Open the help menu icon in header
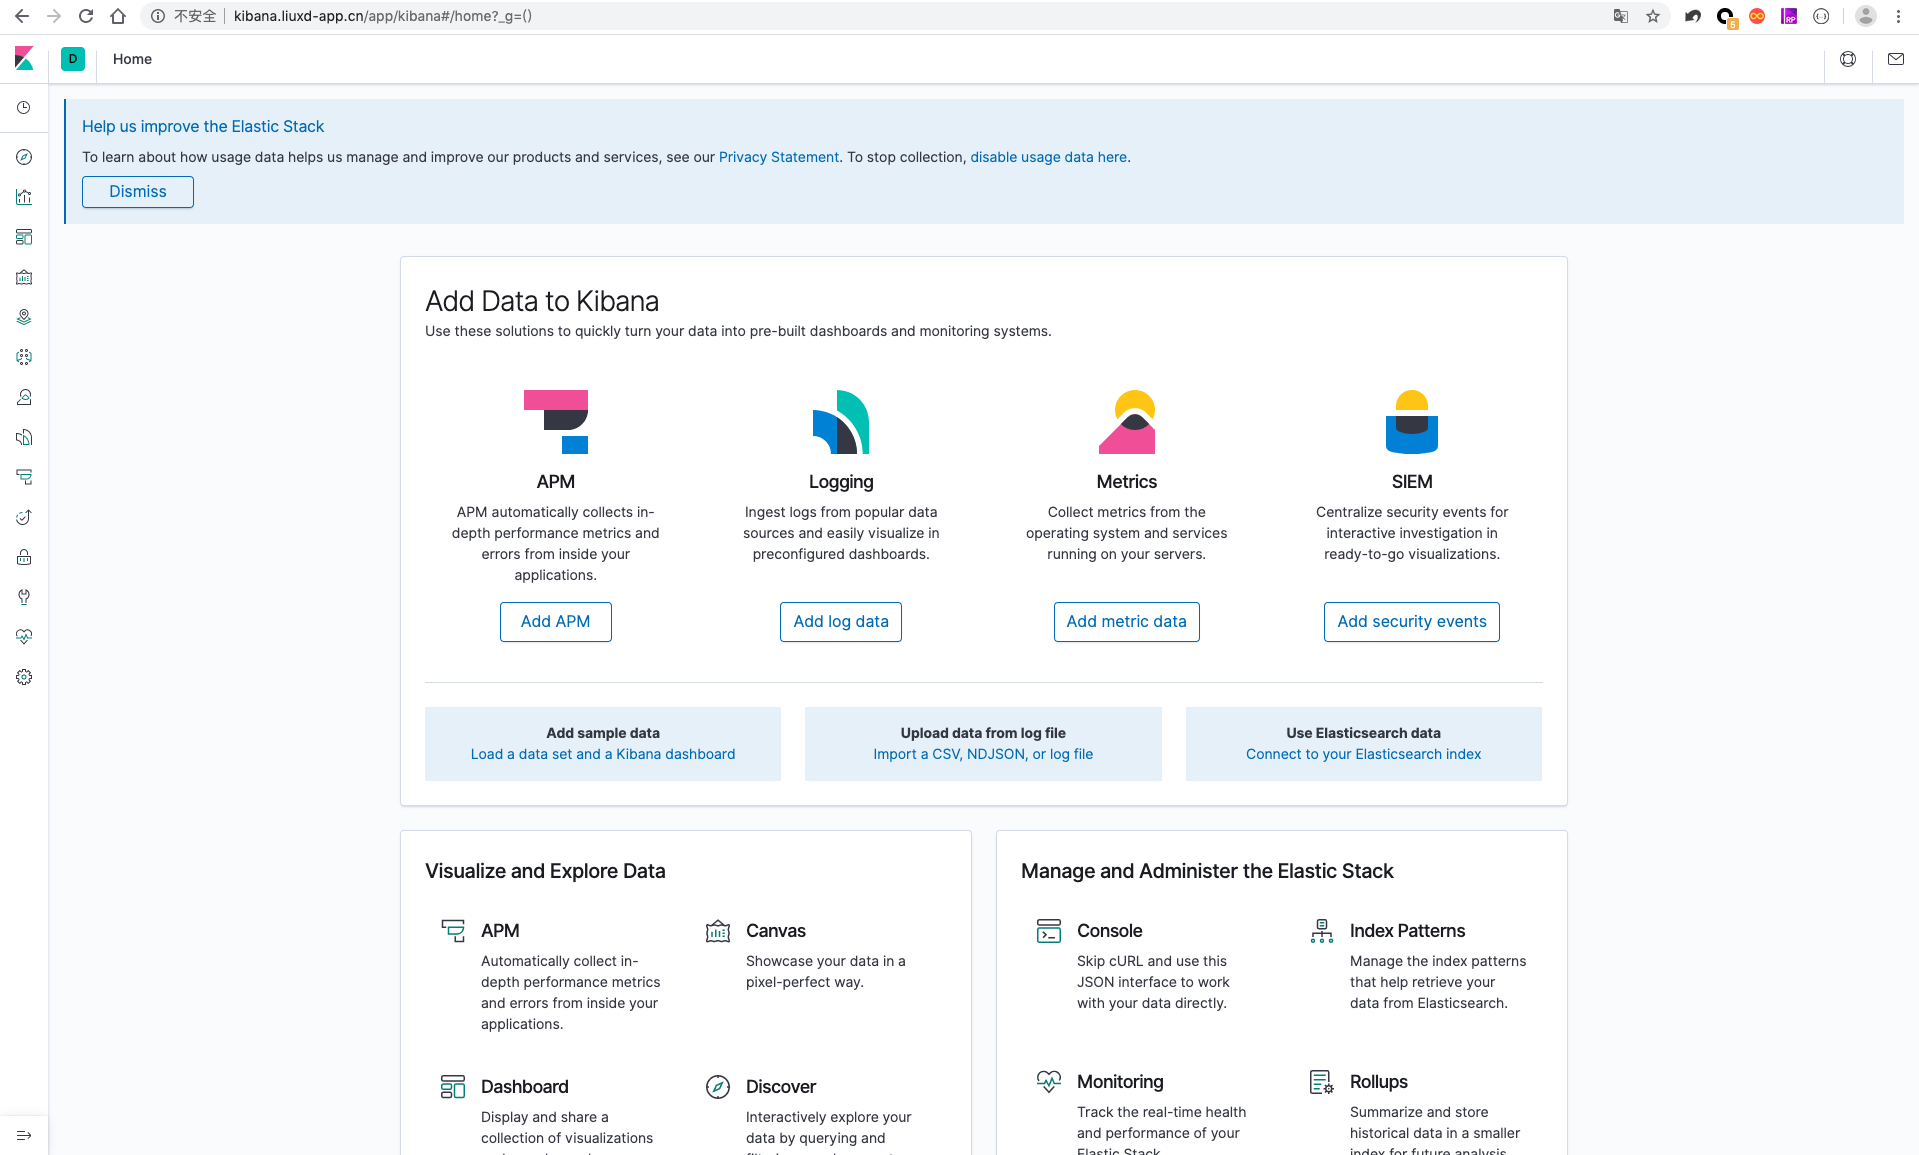The image size is (1919, 1155). click(1848, 59)
